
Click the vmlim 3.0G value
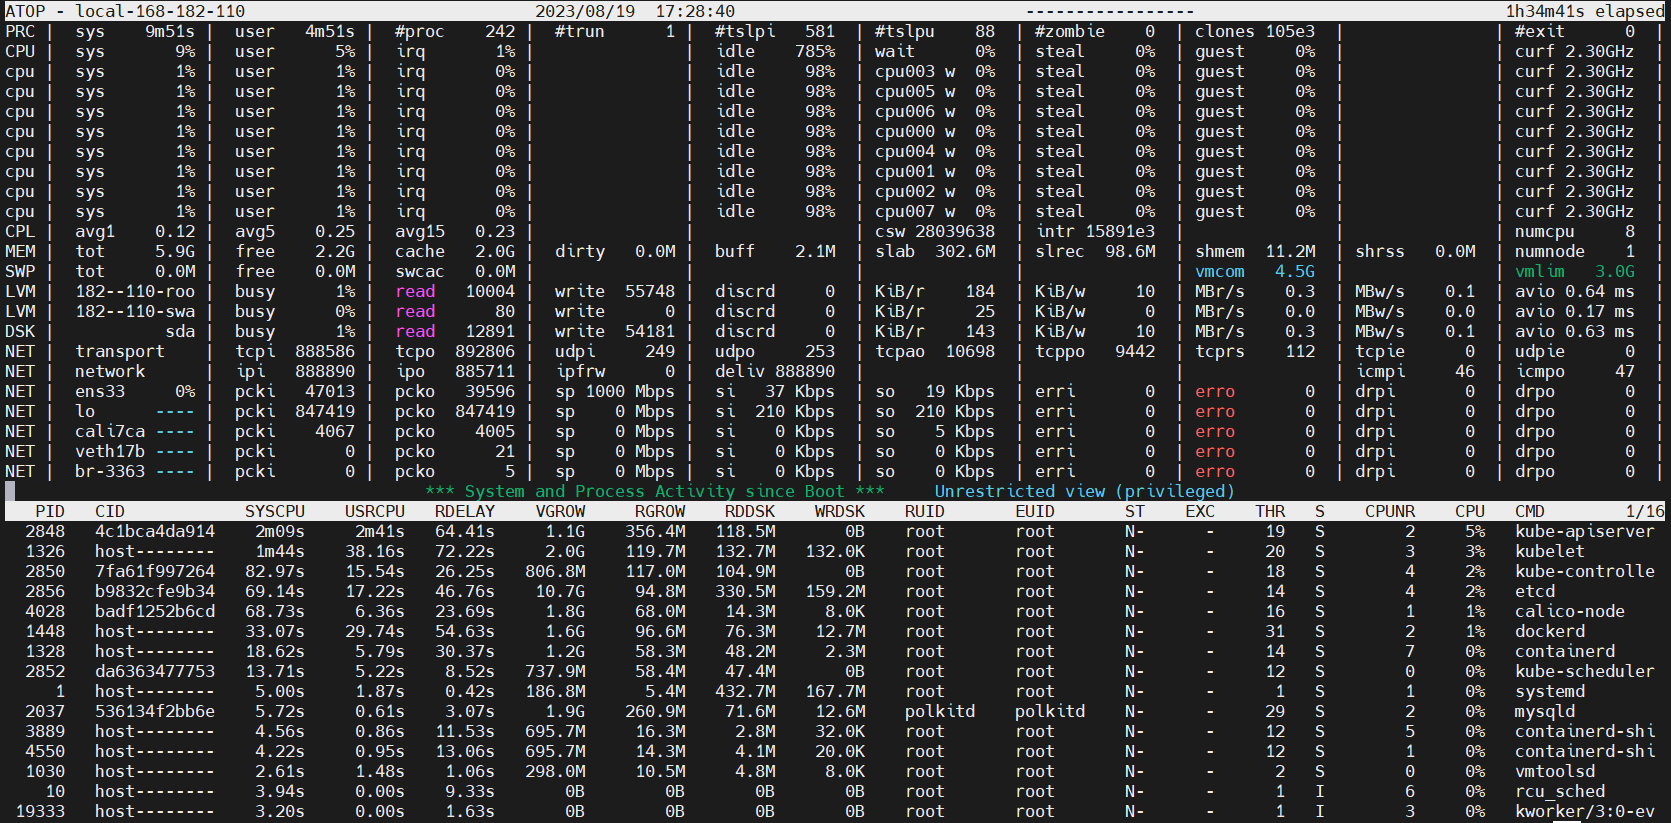tap(1575, 271)
